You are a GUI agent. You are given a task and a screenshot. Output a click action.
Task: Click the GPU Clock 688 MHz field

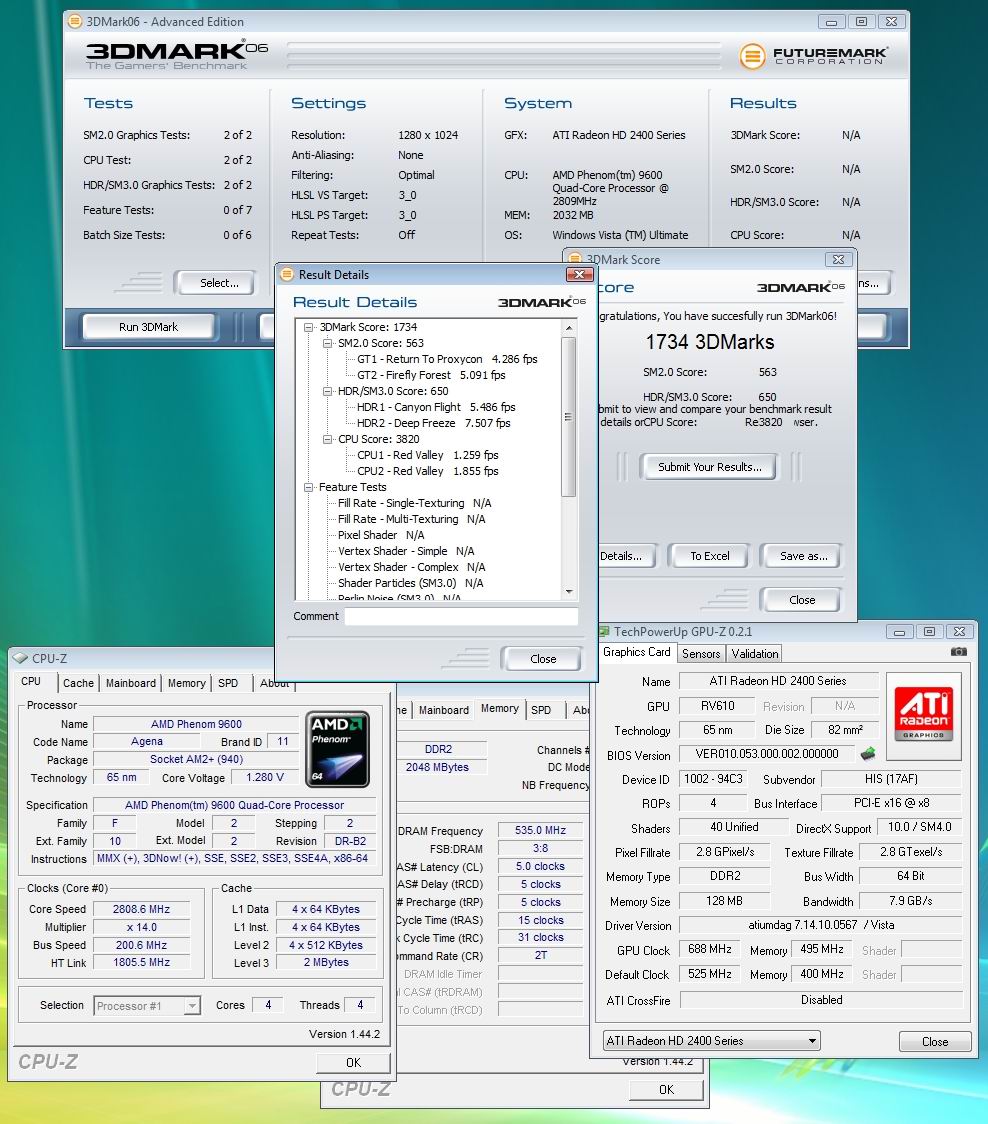pos(709,949)
